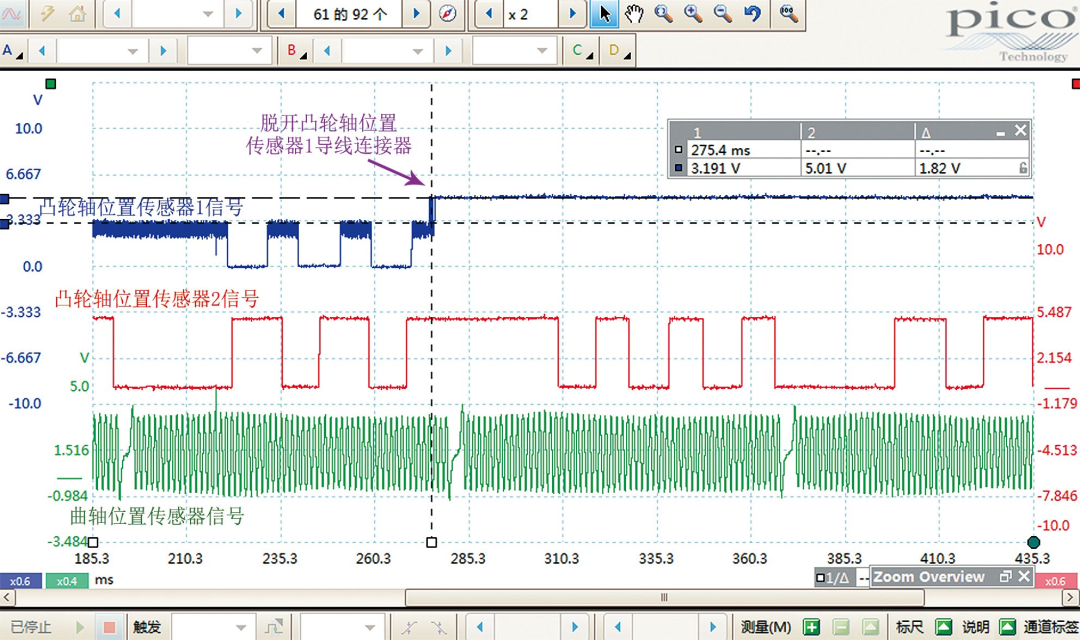Click the teal circular marker at axis end

click(1033, 542)
